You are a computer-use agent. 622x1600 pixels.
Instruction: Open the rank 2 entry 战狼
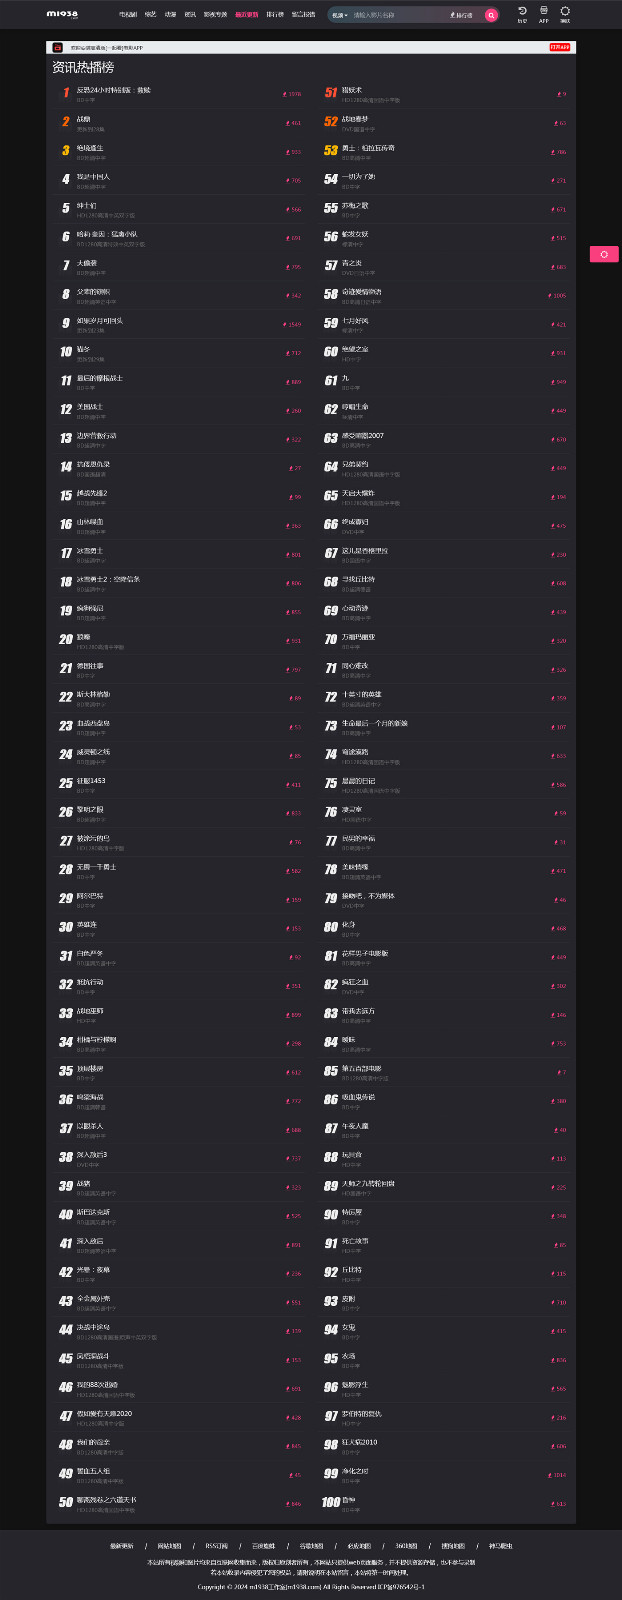(83, 119)
